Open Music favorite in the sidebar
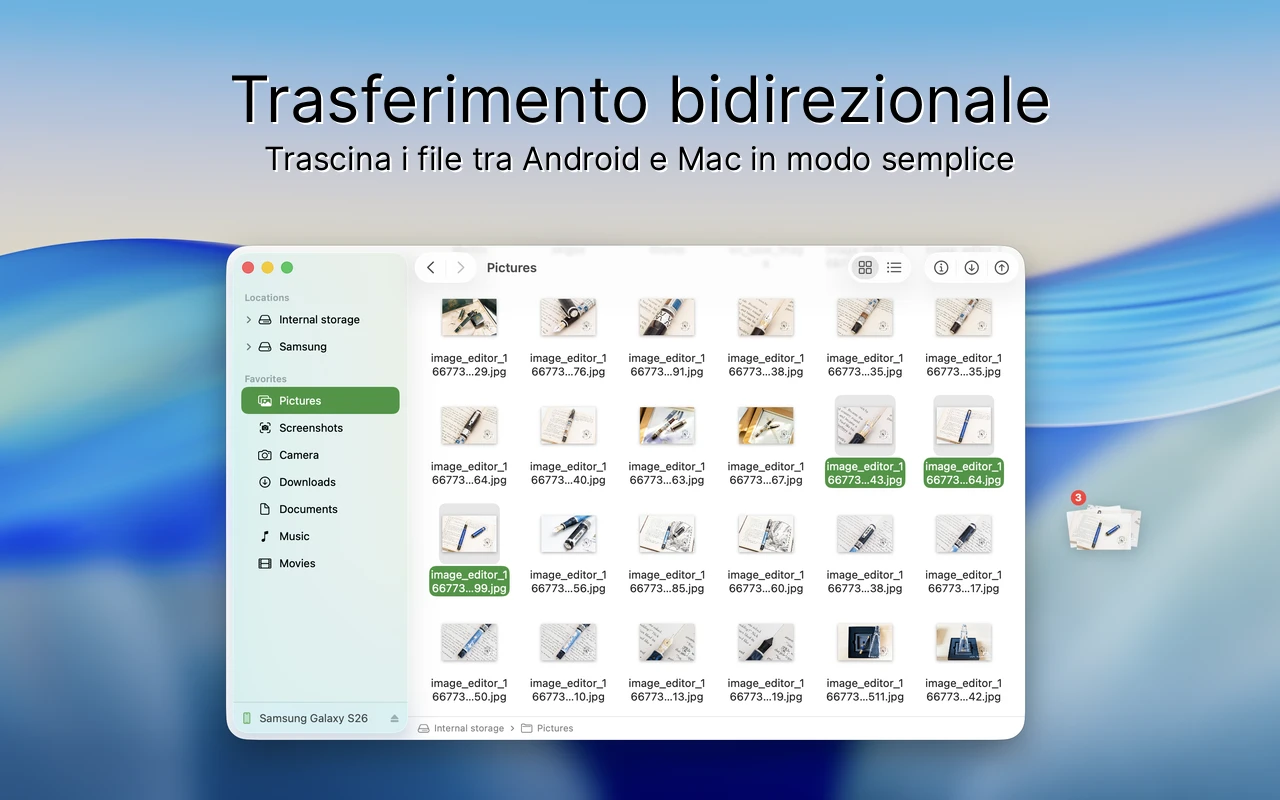Screen dimensions: 1280x800 tap(320, 536)
